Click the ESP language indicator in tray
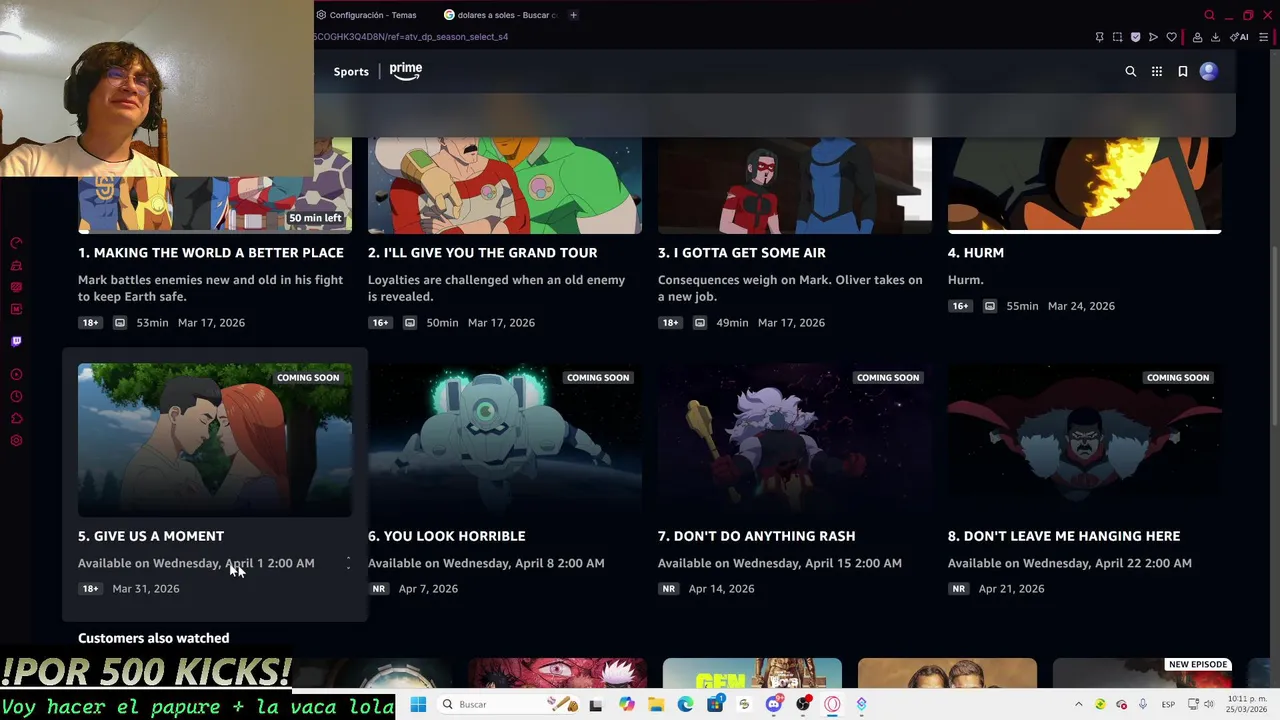Screen dimensions: 1280x720 1168,705
